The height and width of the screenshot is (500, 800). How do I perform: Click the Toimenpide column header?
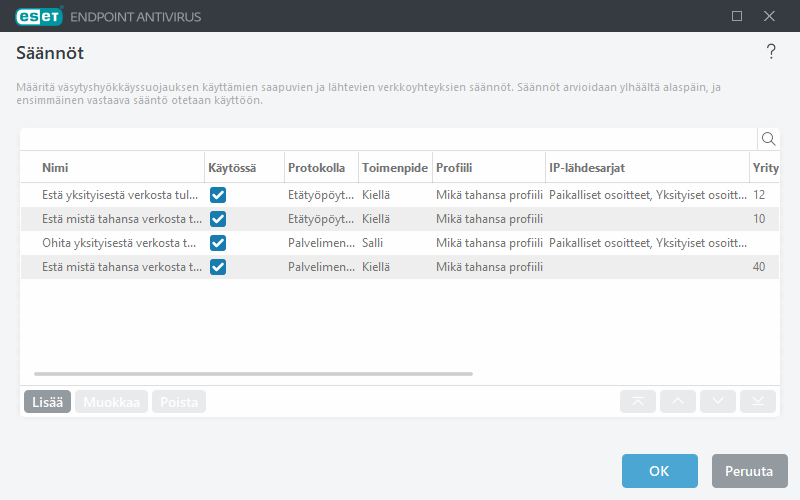392,167
